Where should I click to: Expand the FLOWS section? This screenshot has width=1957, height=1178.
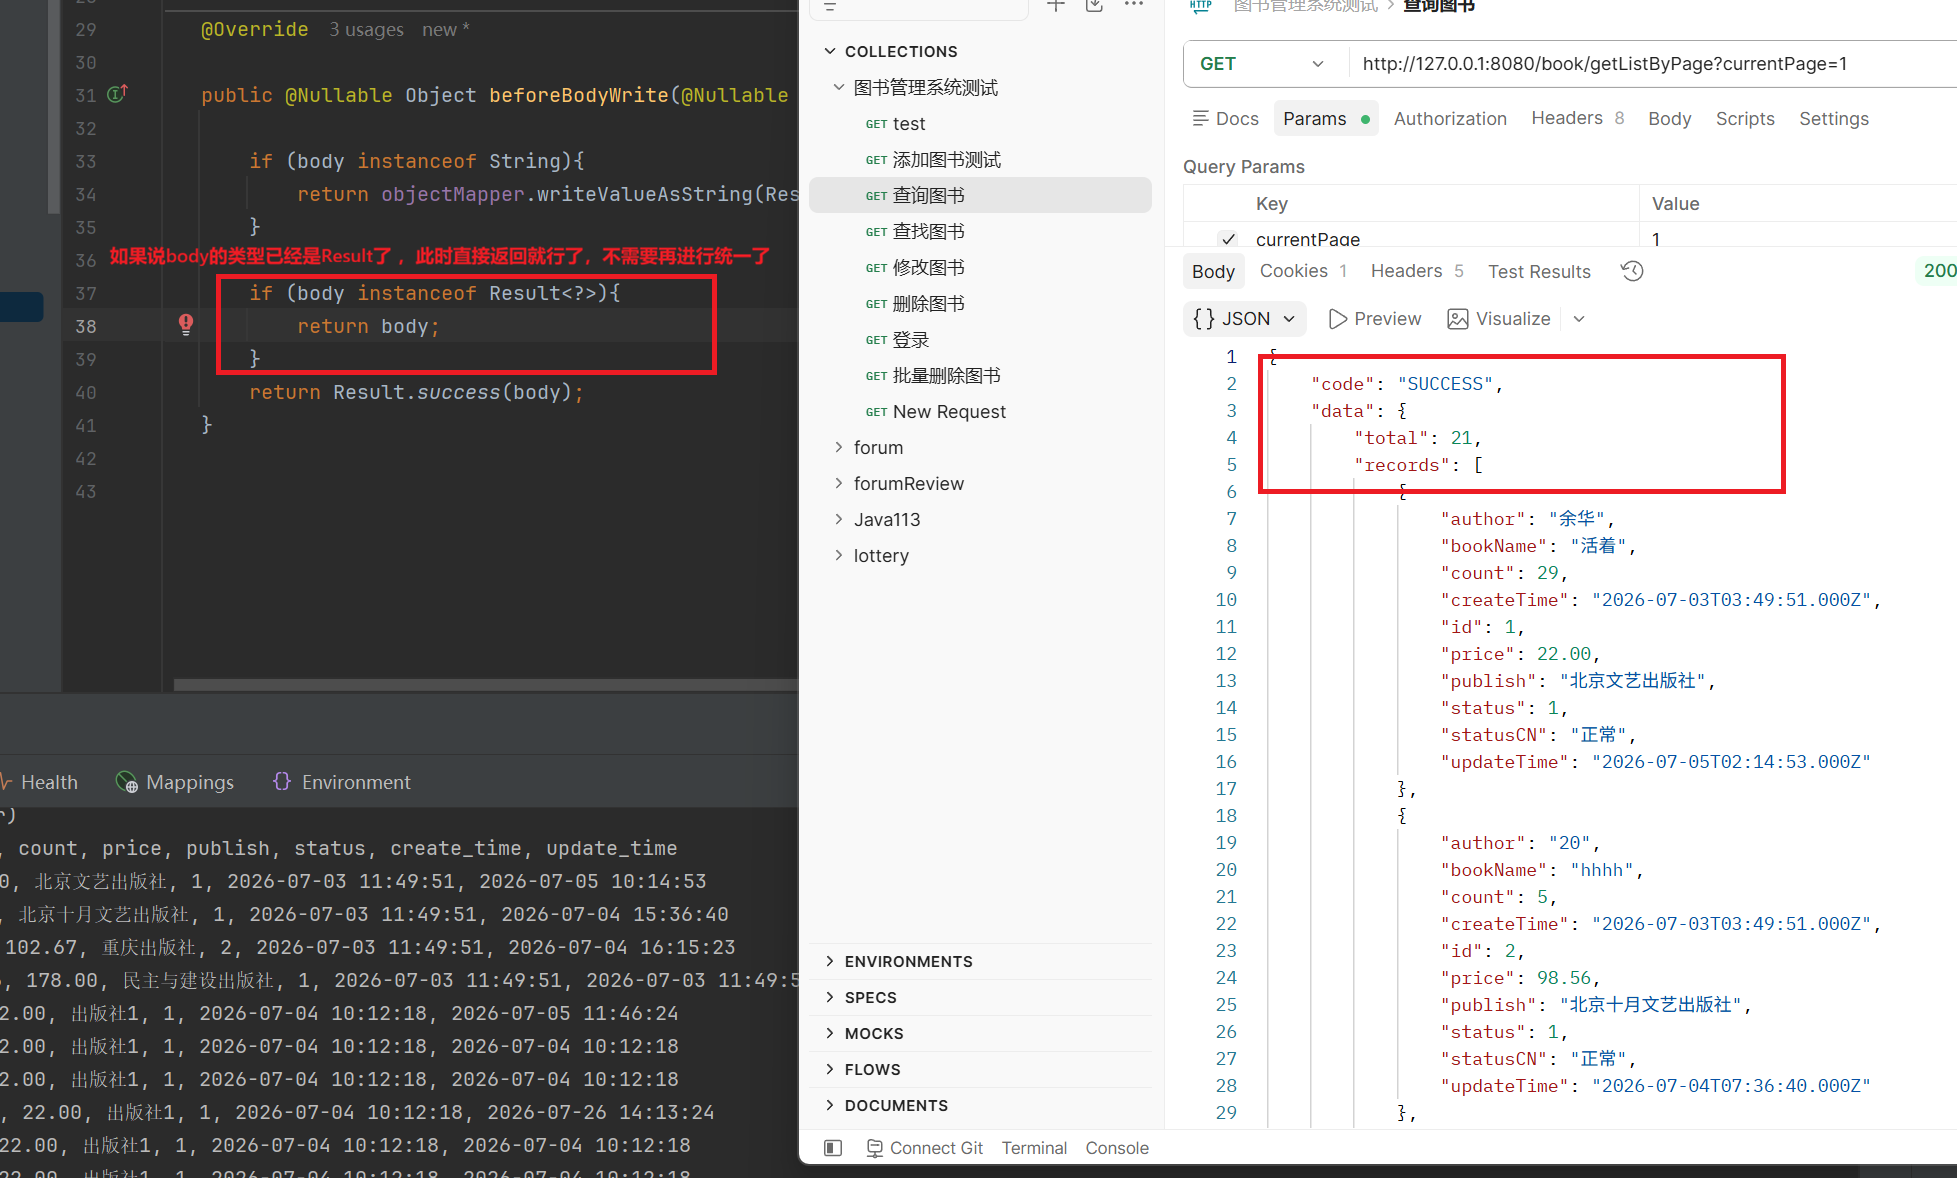click(829, 1069)
